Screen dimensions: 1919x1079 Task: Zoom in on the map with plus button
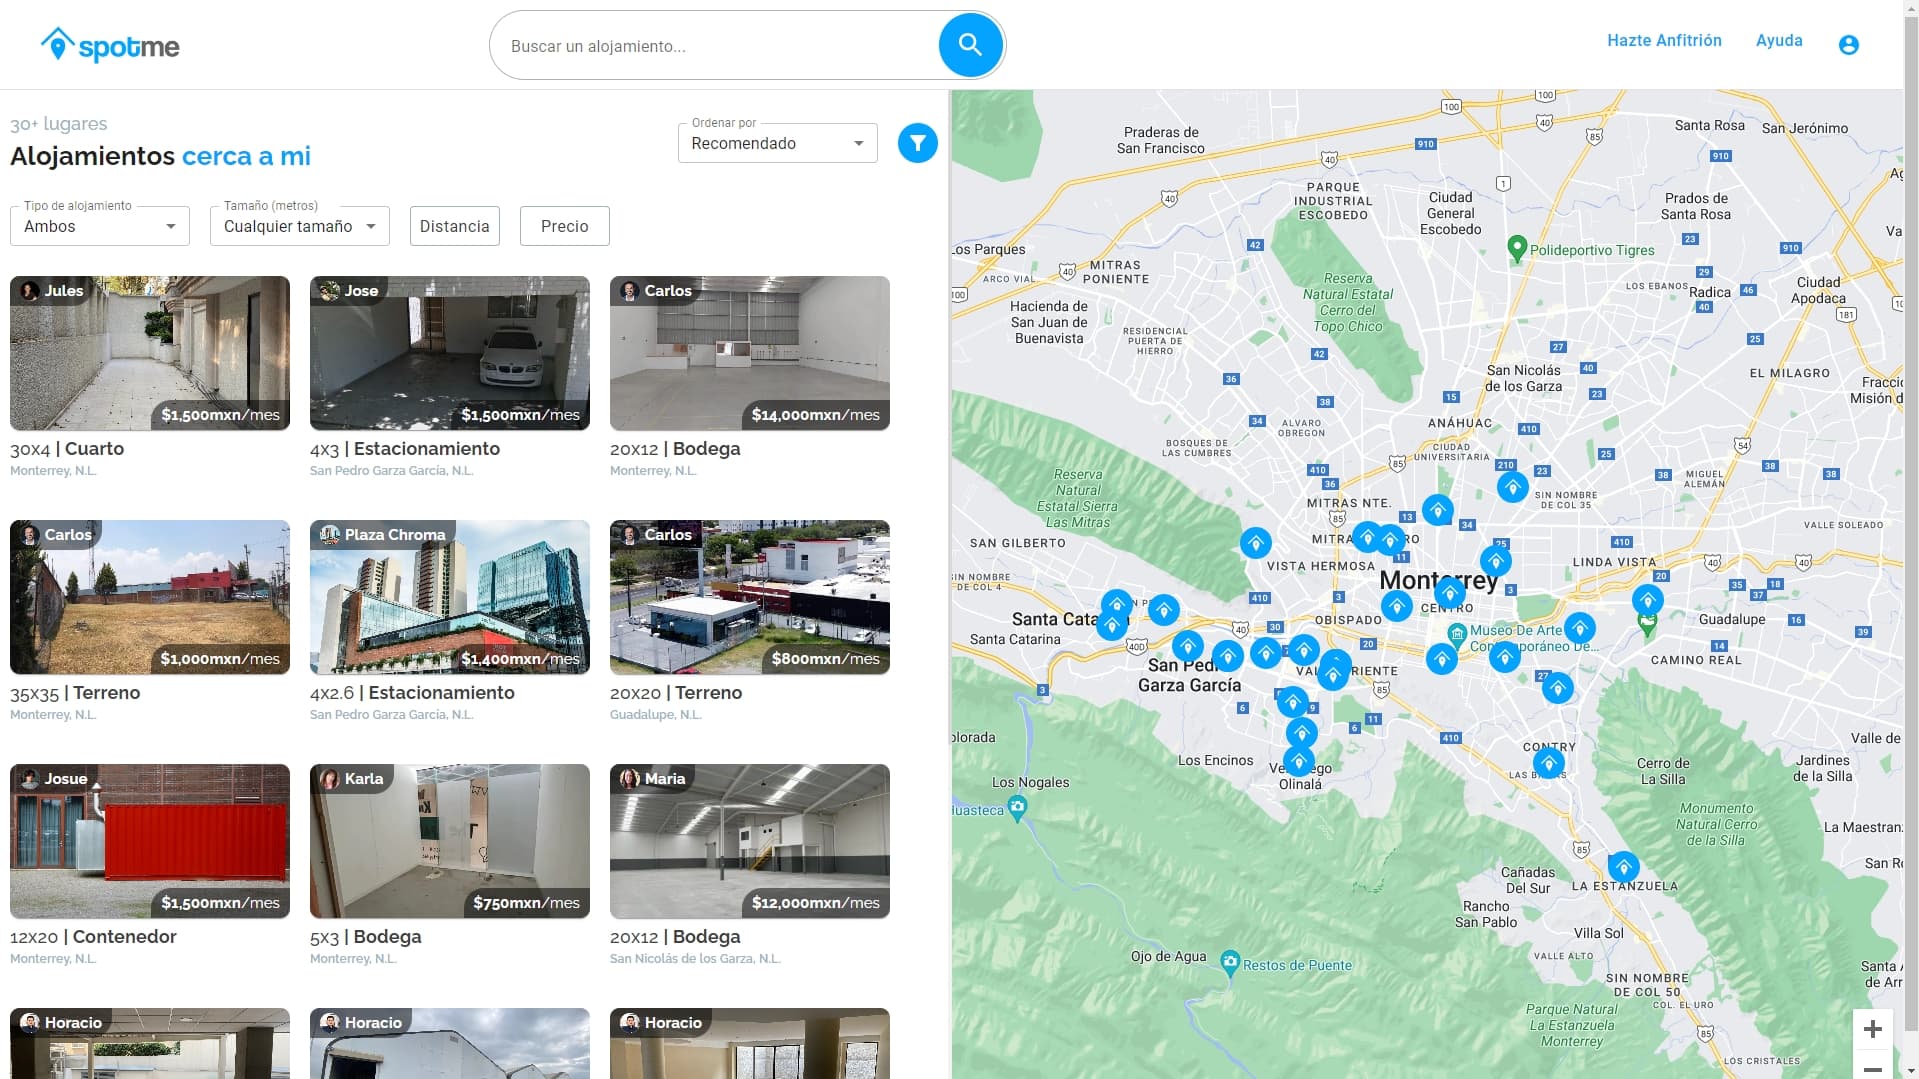[1873, 1029]
